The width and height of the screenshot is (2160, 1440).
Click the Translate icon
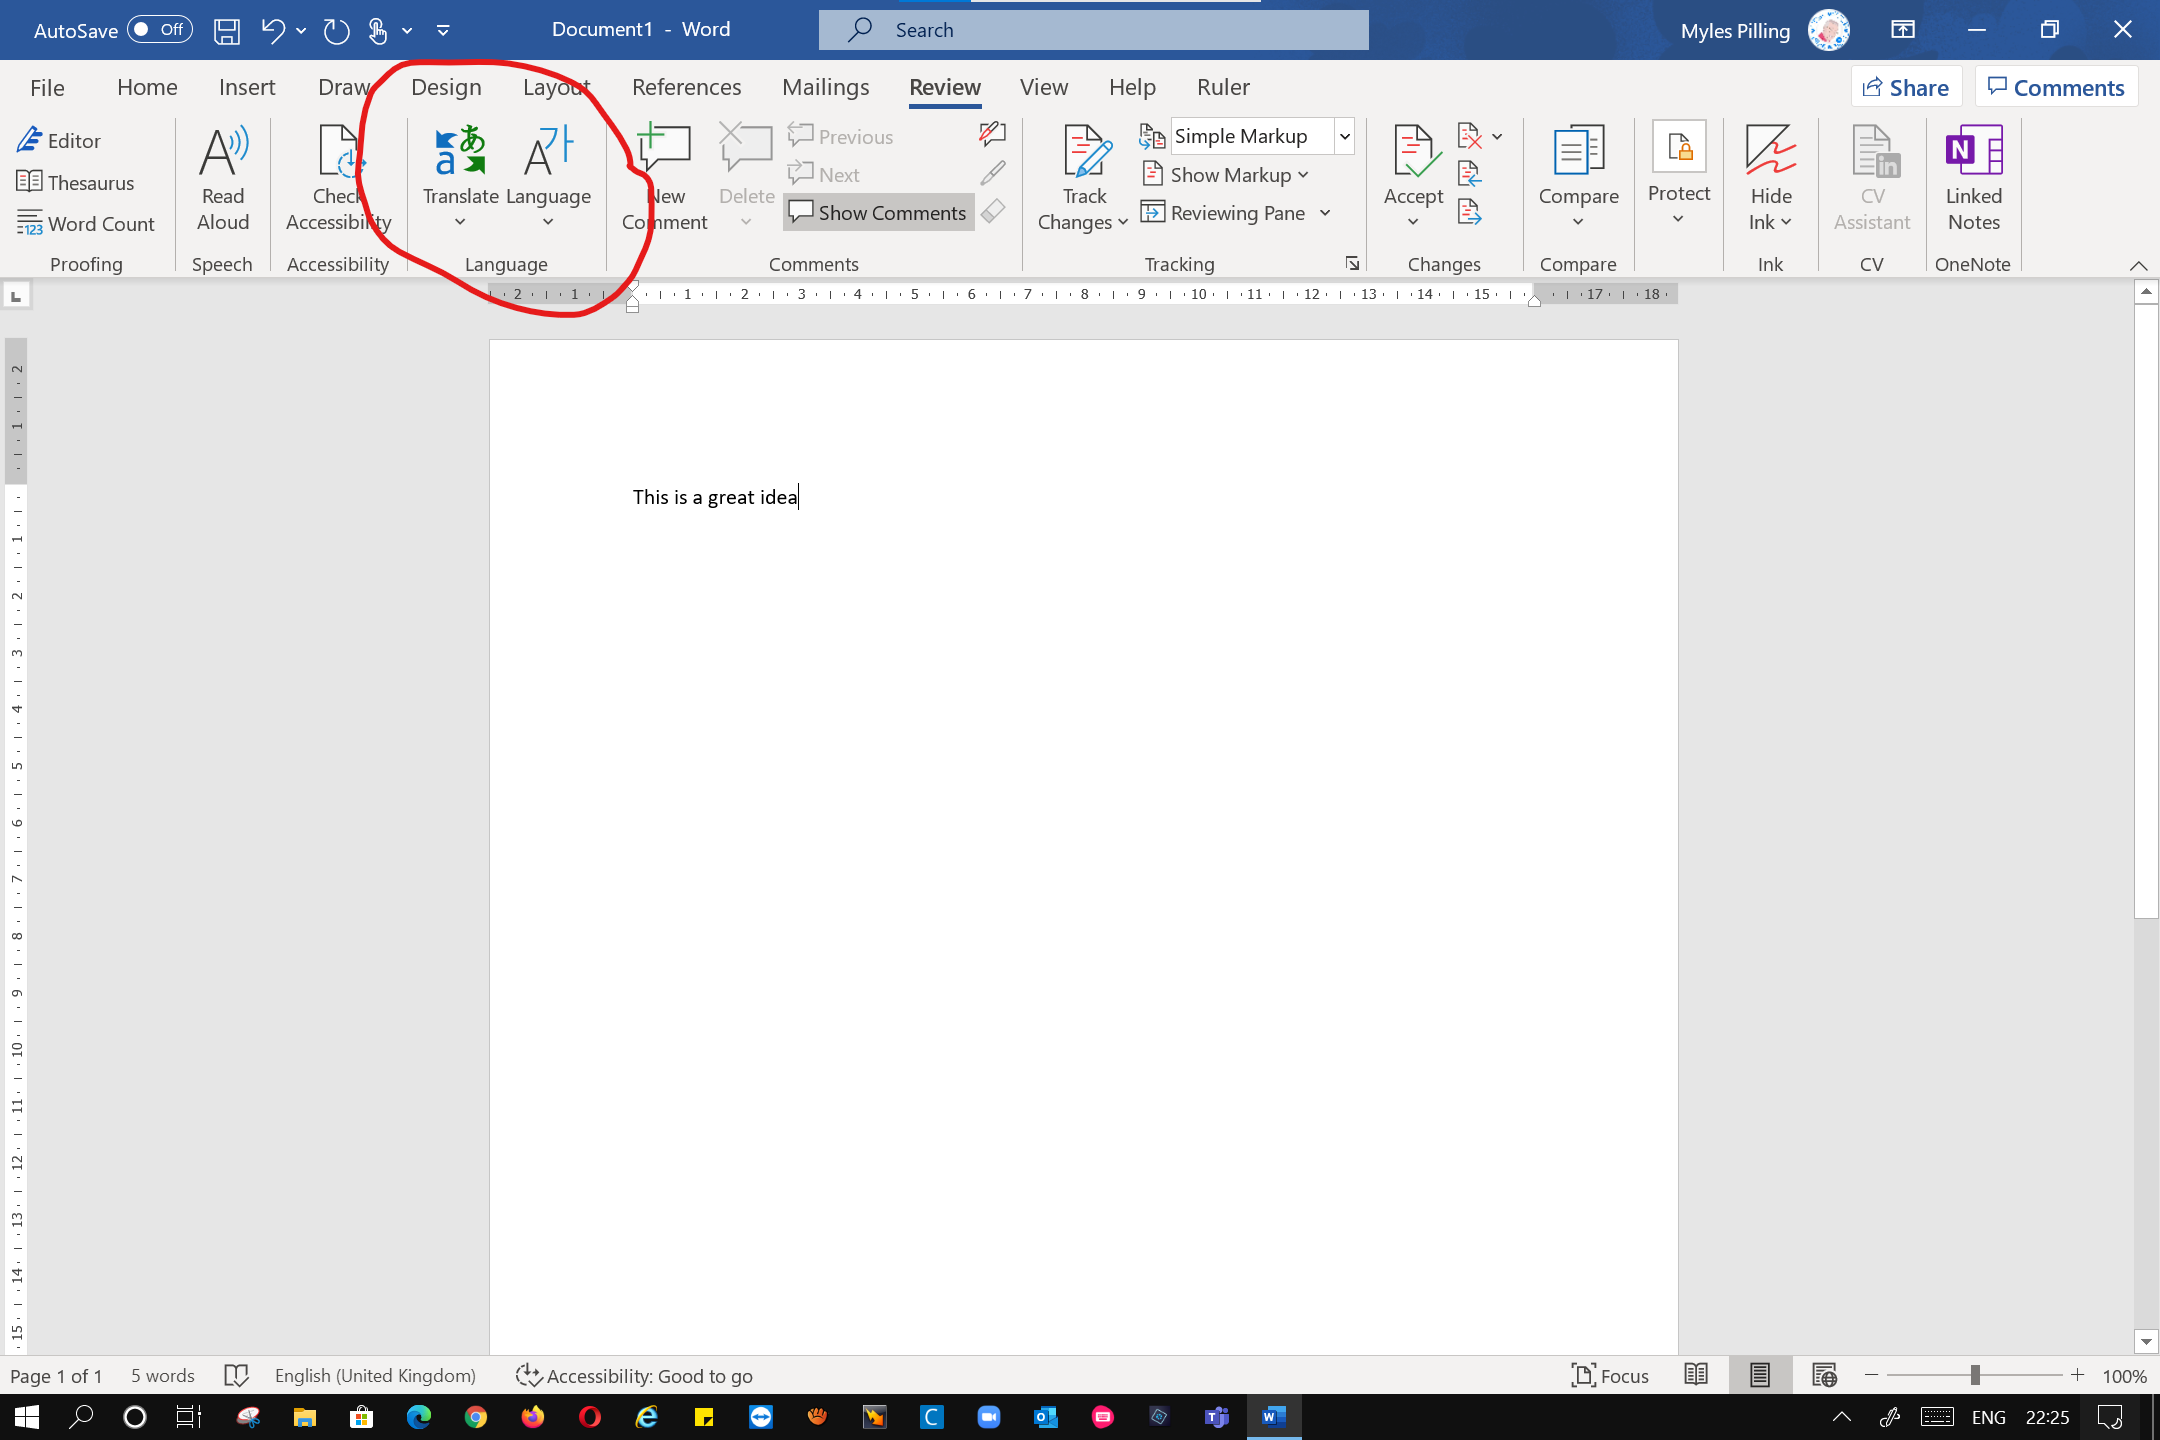[460, 152]
